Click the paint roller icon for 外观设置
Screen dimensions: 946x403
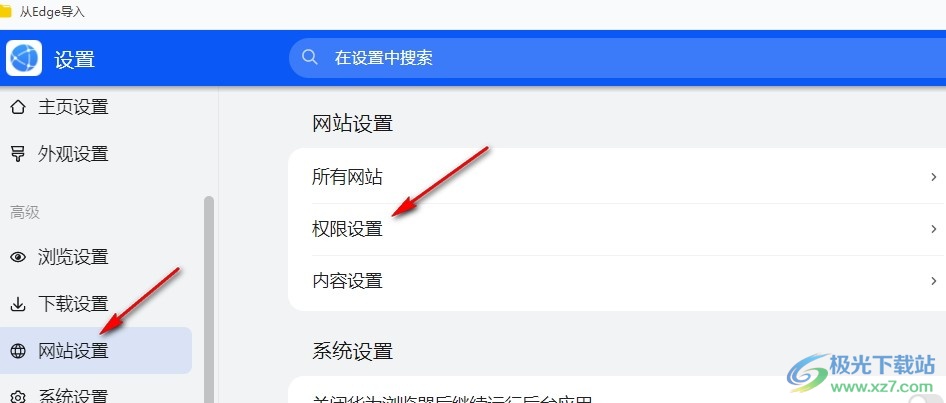tap(18, 154)
